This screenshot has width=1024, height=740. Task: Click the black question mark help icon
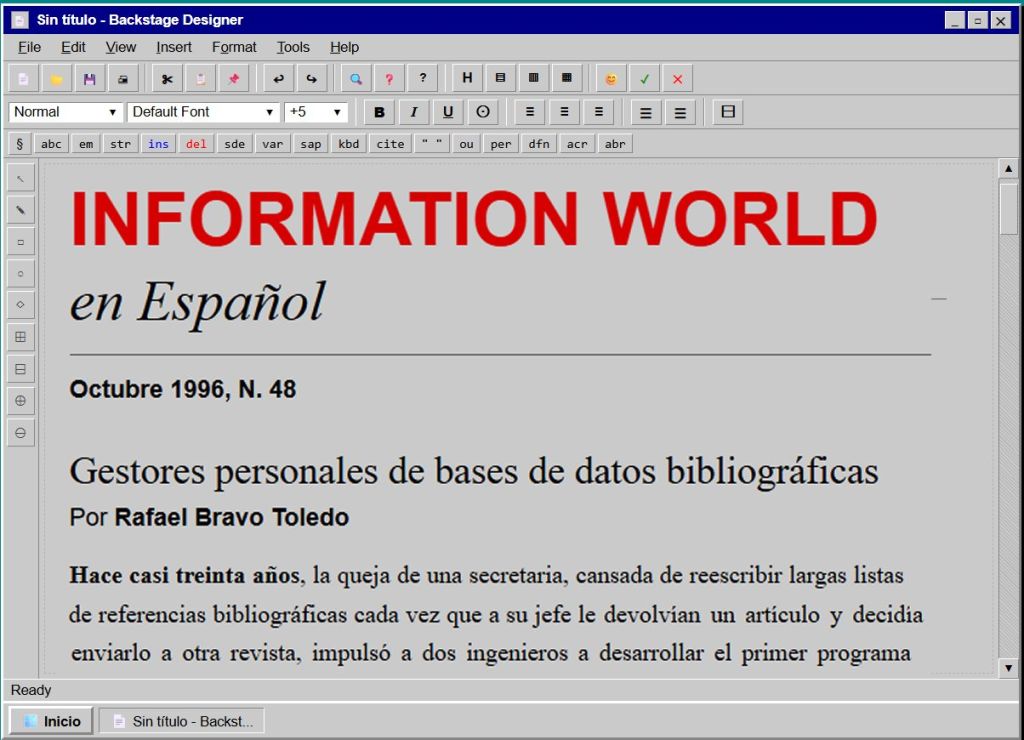[x=423, y=79]
